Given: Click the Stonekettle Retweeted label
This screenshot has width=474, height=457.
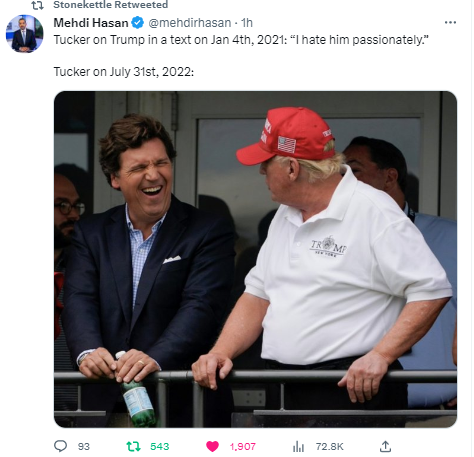Looking at the screenshot, I should [111, 5].
